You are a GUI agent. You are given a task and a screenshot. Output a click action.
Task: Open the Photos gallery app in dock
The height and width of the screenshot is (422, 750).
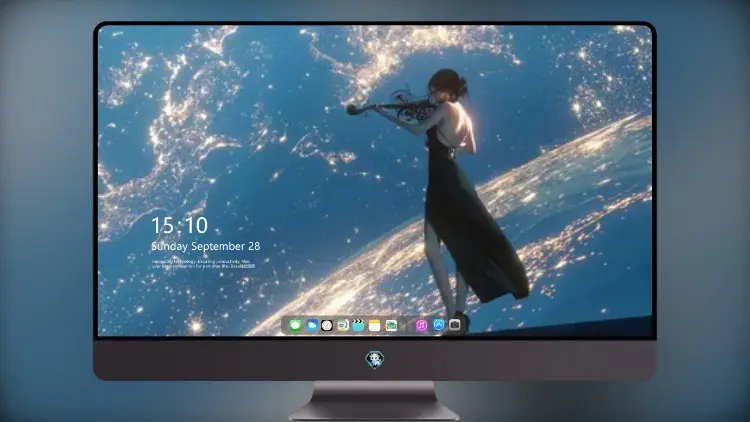[391, 325]
